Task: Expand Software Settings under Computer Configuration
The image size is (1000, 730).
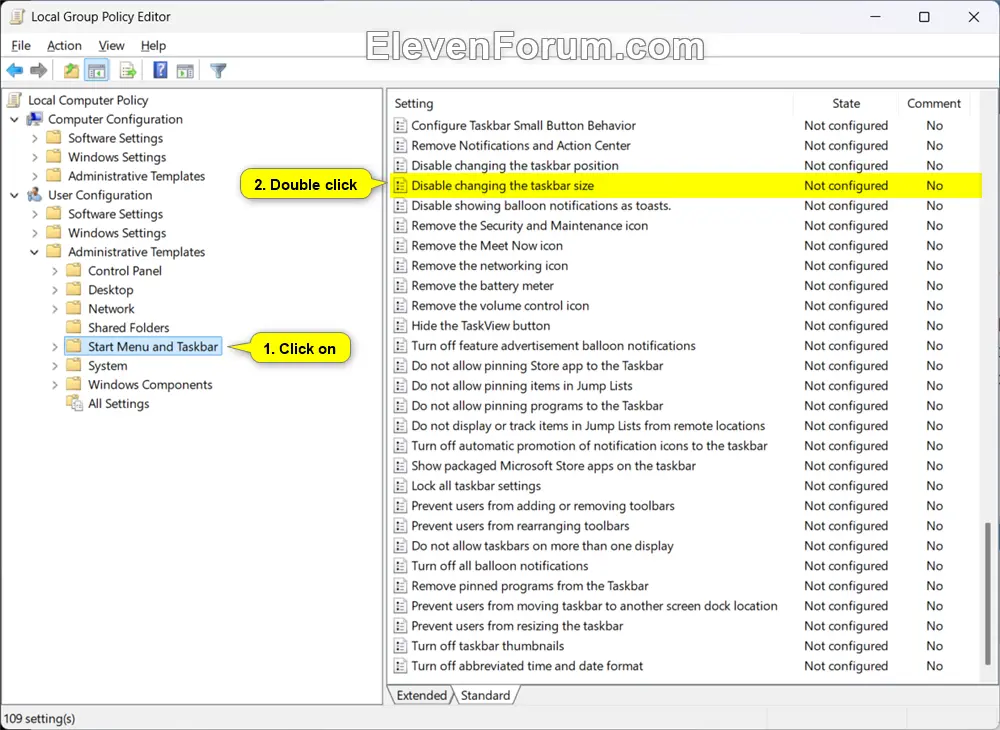Action: coord(34,138)
